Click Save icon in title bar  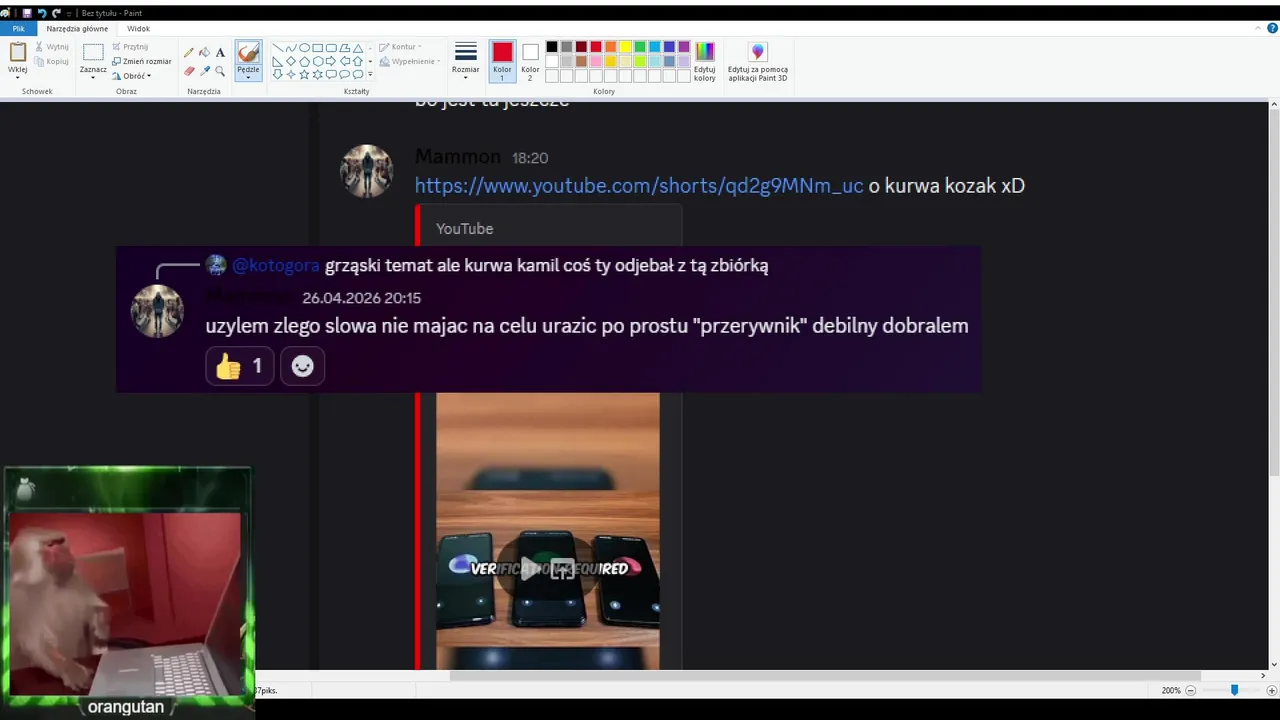pos(27,13)
